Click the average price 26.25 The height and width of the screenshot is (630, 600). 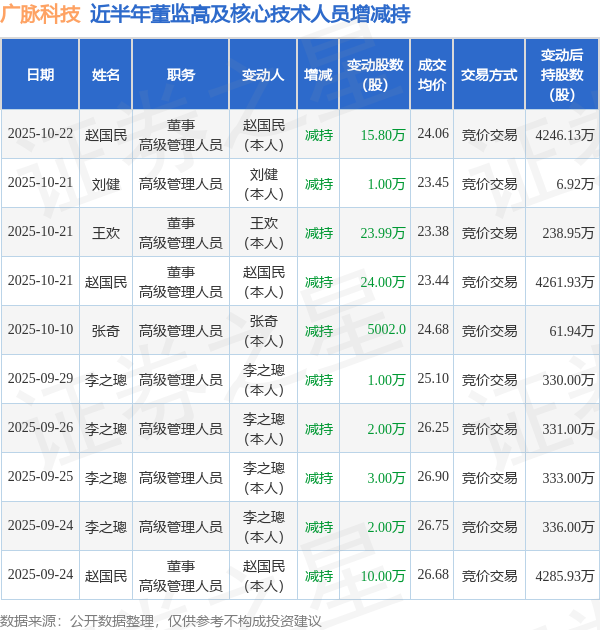pos(433,428)
